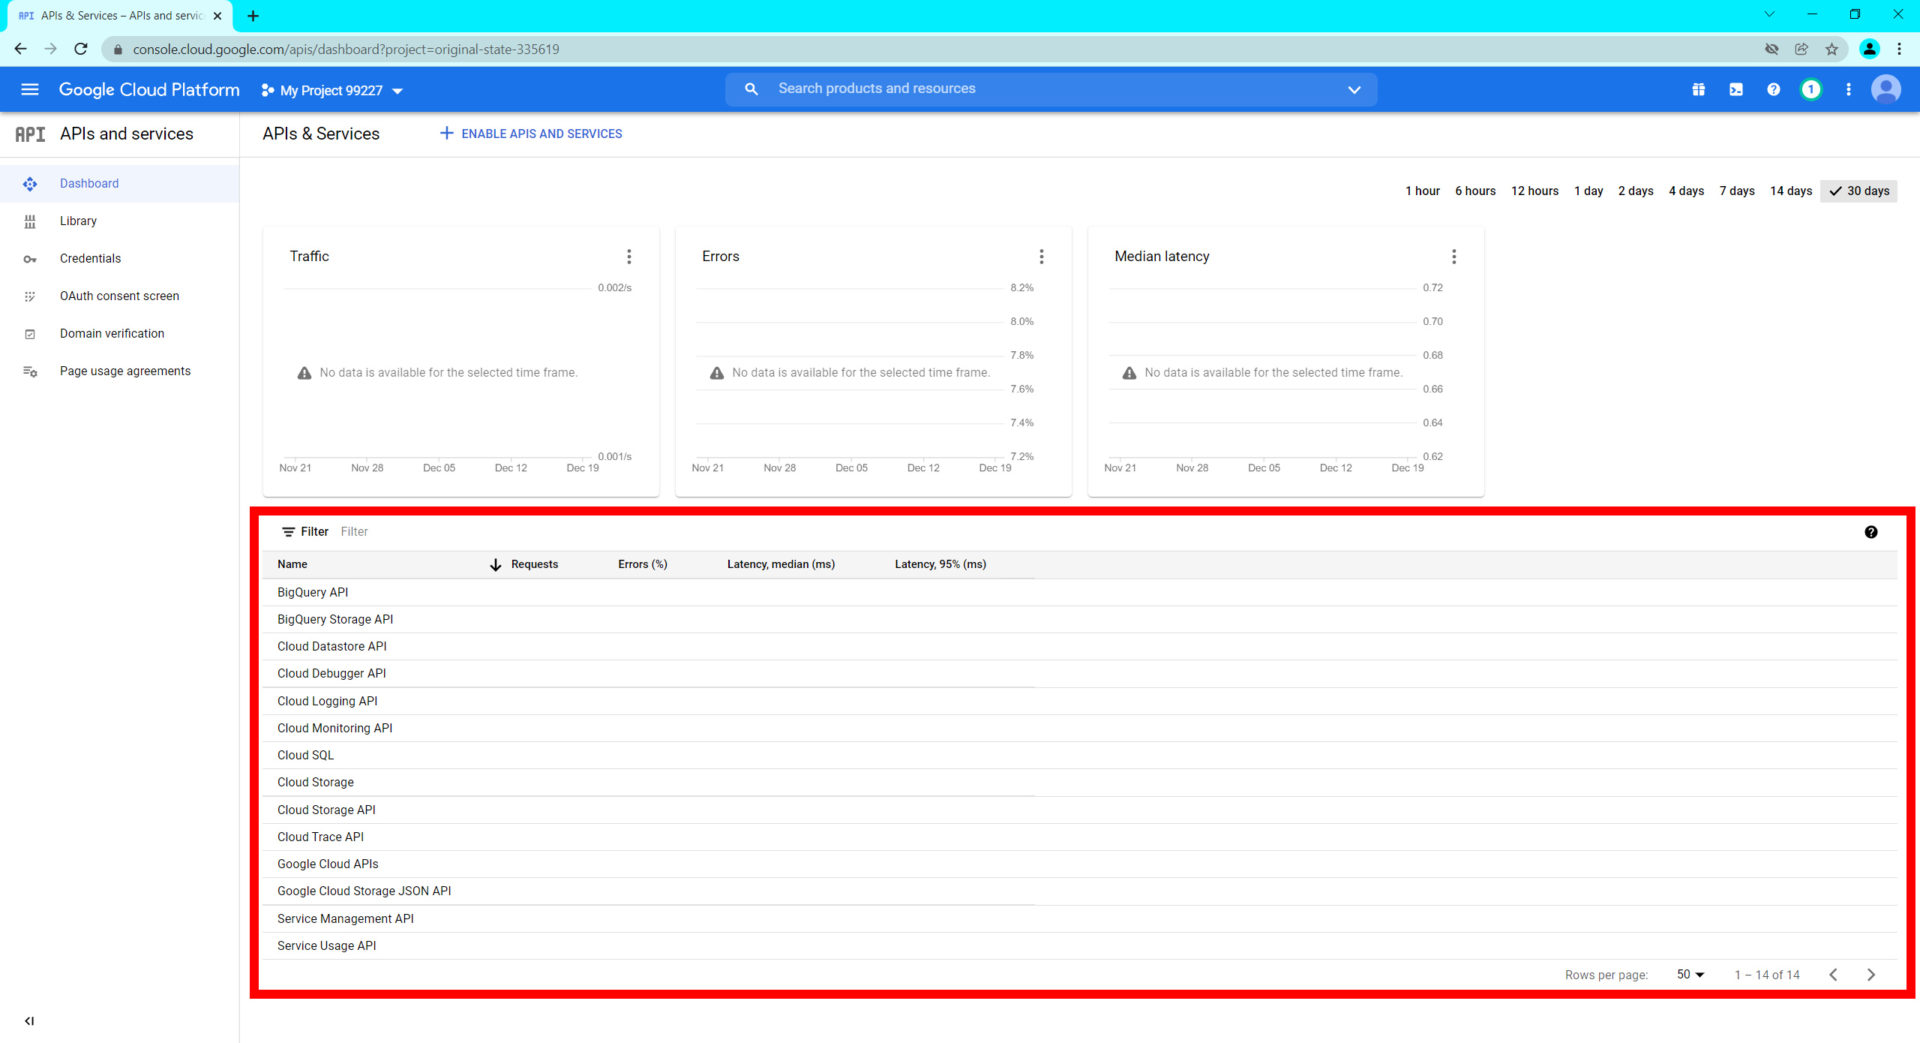Open rows per page 50 dropdown
The height and width of the screenshot is (1043, 1920).
(x=1690, y=975)
